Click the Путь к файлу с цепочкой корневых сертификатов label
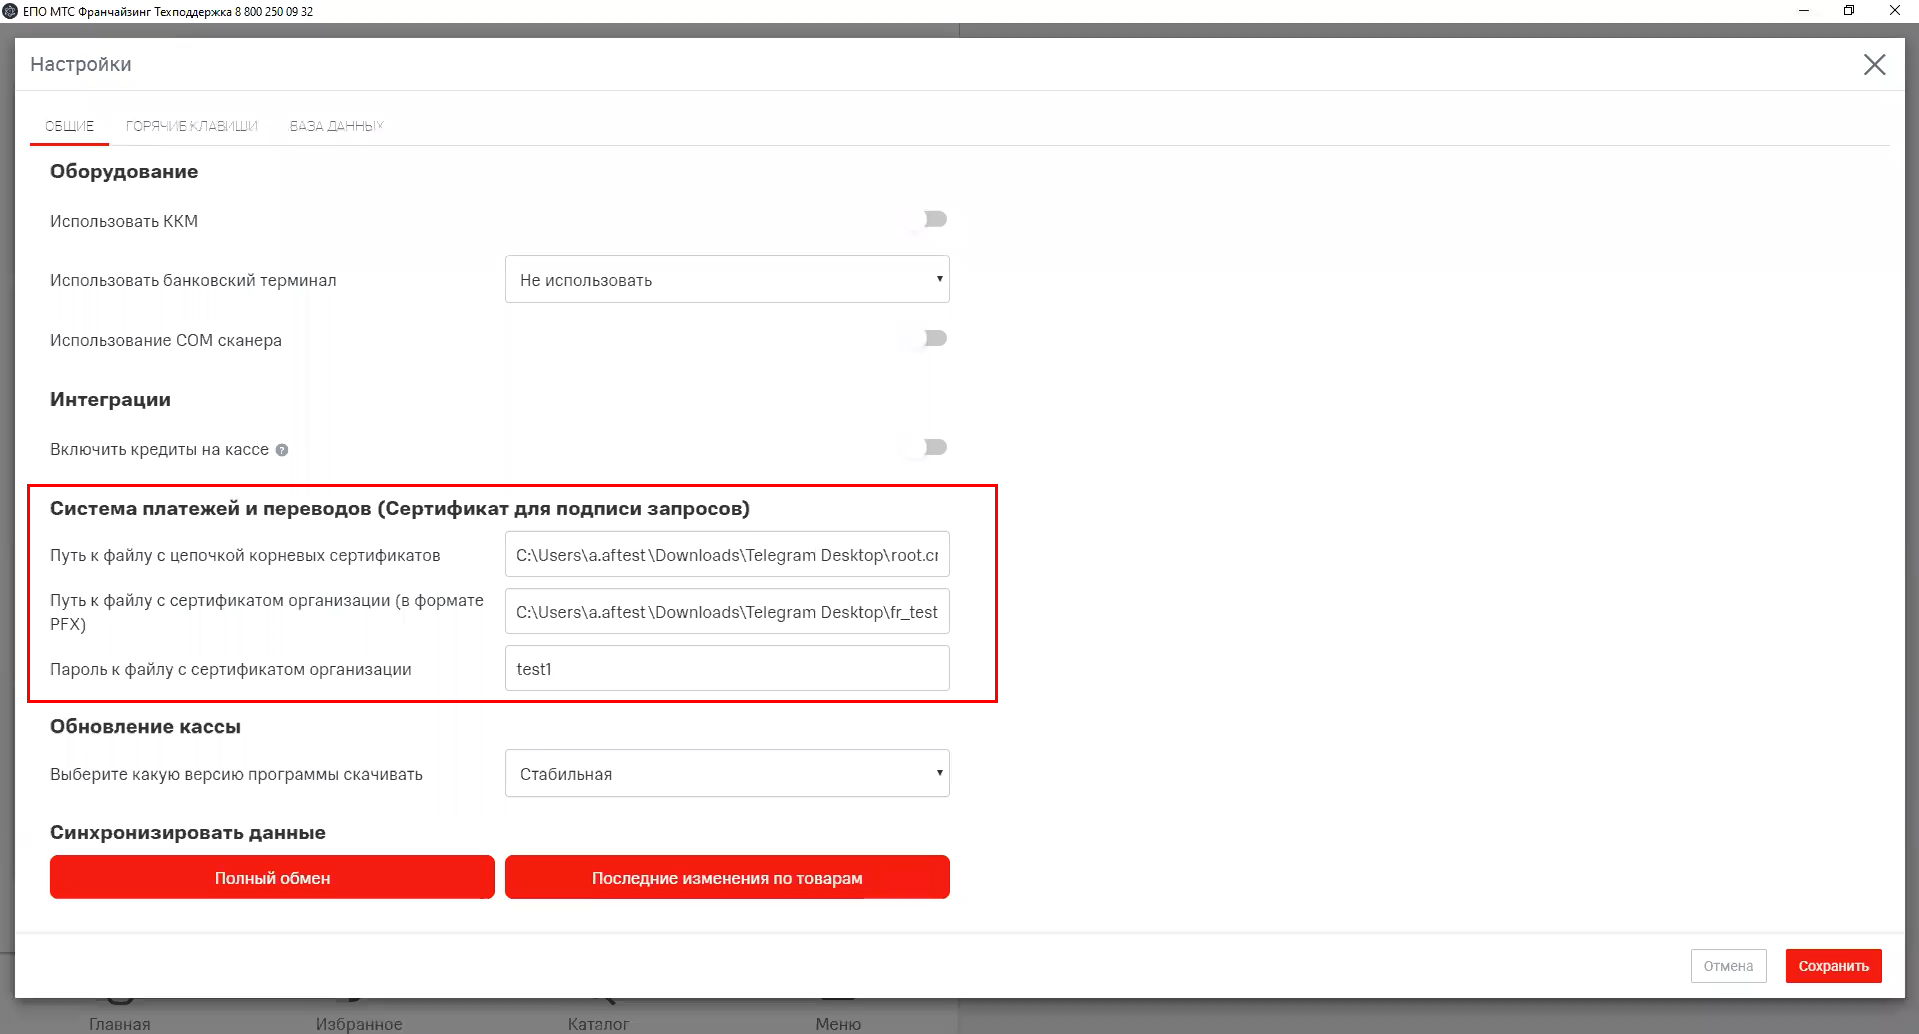Image resolution: width=1919 pixels, height=1034 pixels. tap(245, 555)
